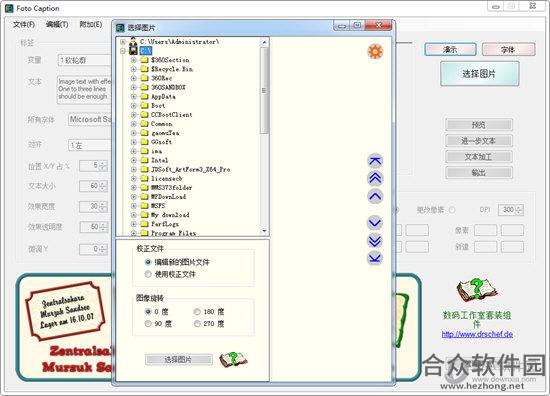Open help book icon in main window
550x396 pixels.
(x=477, y=289)
